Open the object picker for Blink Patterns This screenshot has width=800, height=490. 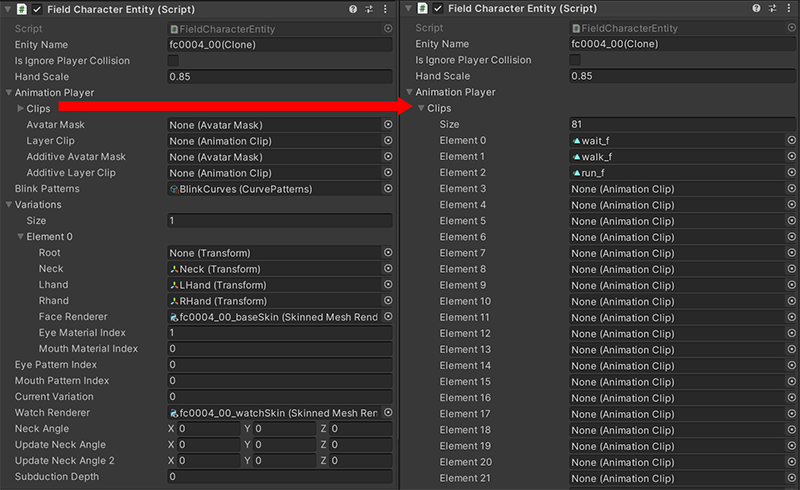[387, 189]
